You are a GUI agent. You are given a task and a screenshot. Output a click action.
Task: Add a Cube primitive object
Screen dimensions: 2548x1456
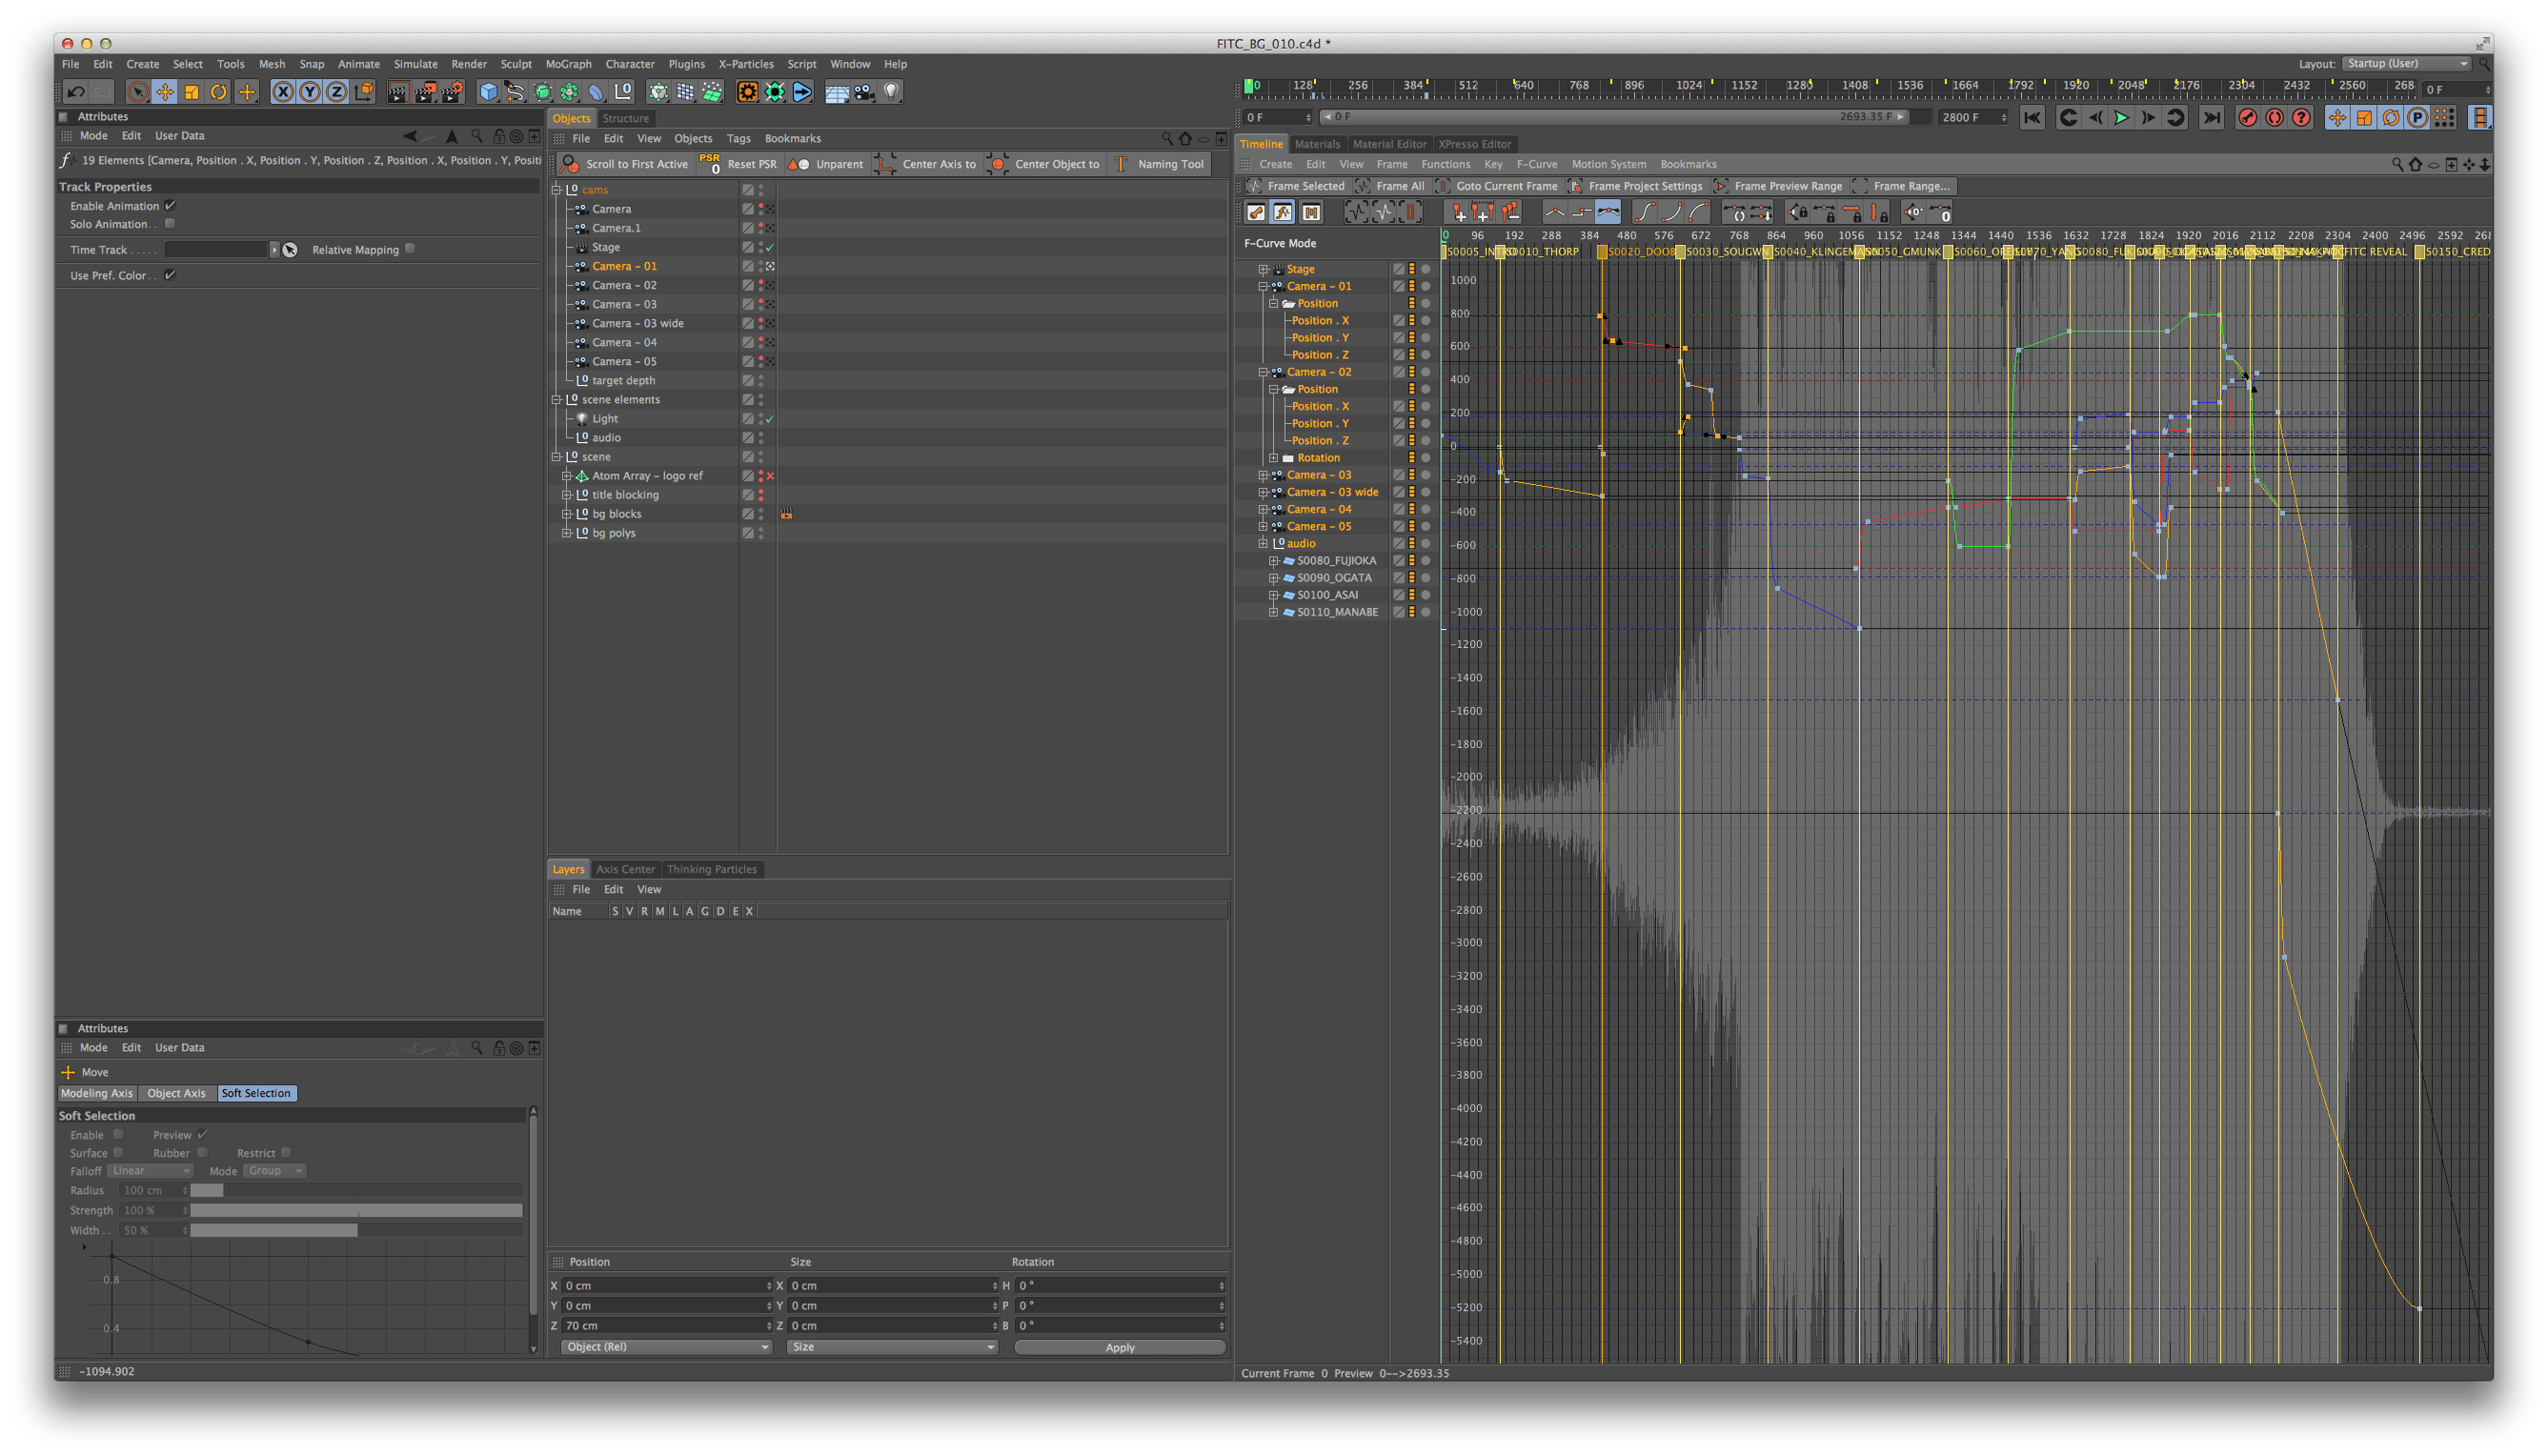click(488, 92)
